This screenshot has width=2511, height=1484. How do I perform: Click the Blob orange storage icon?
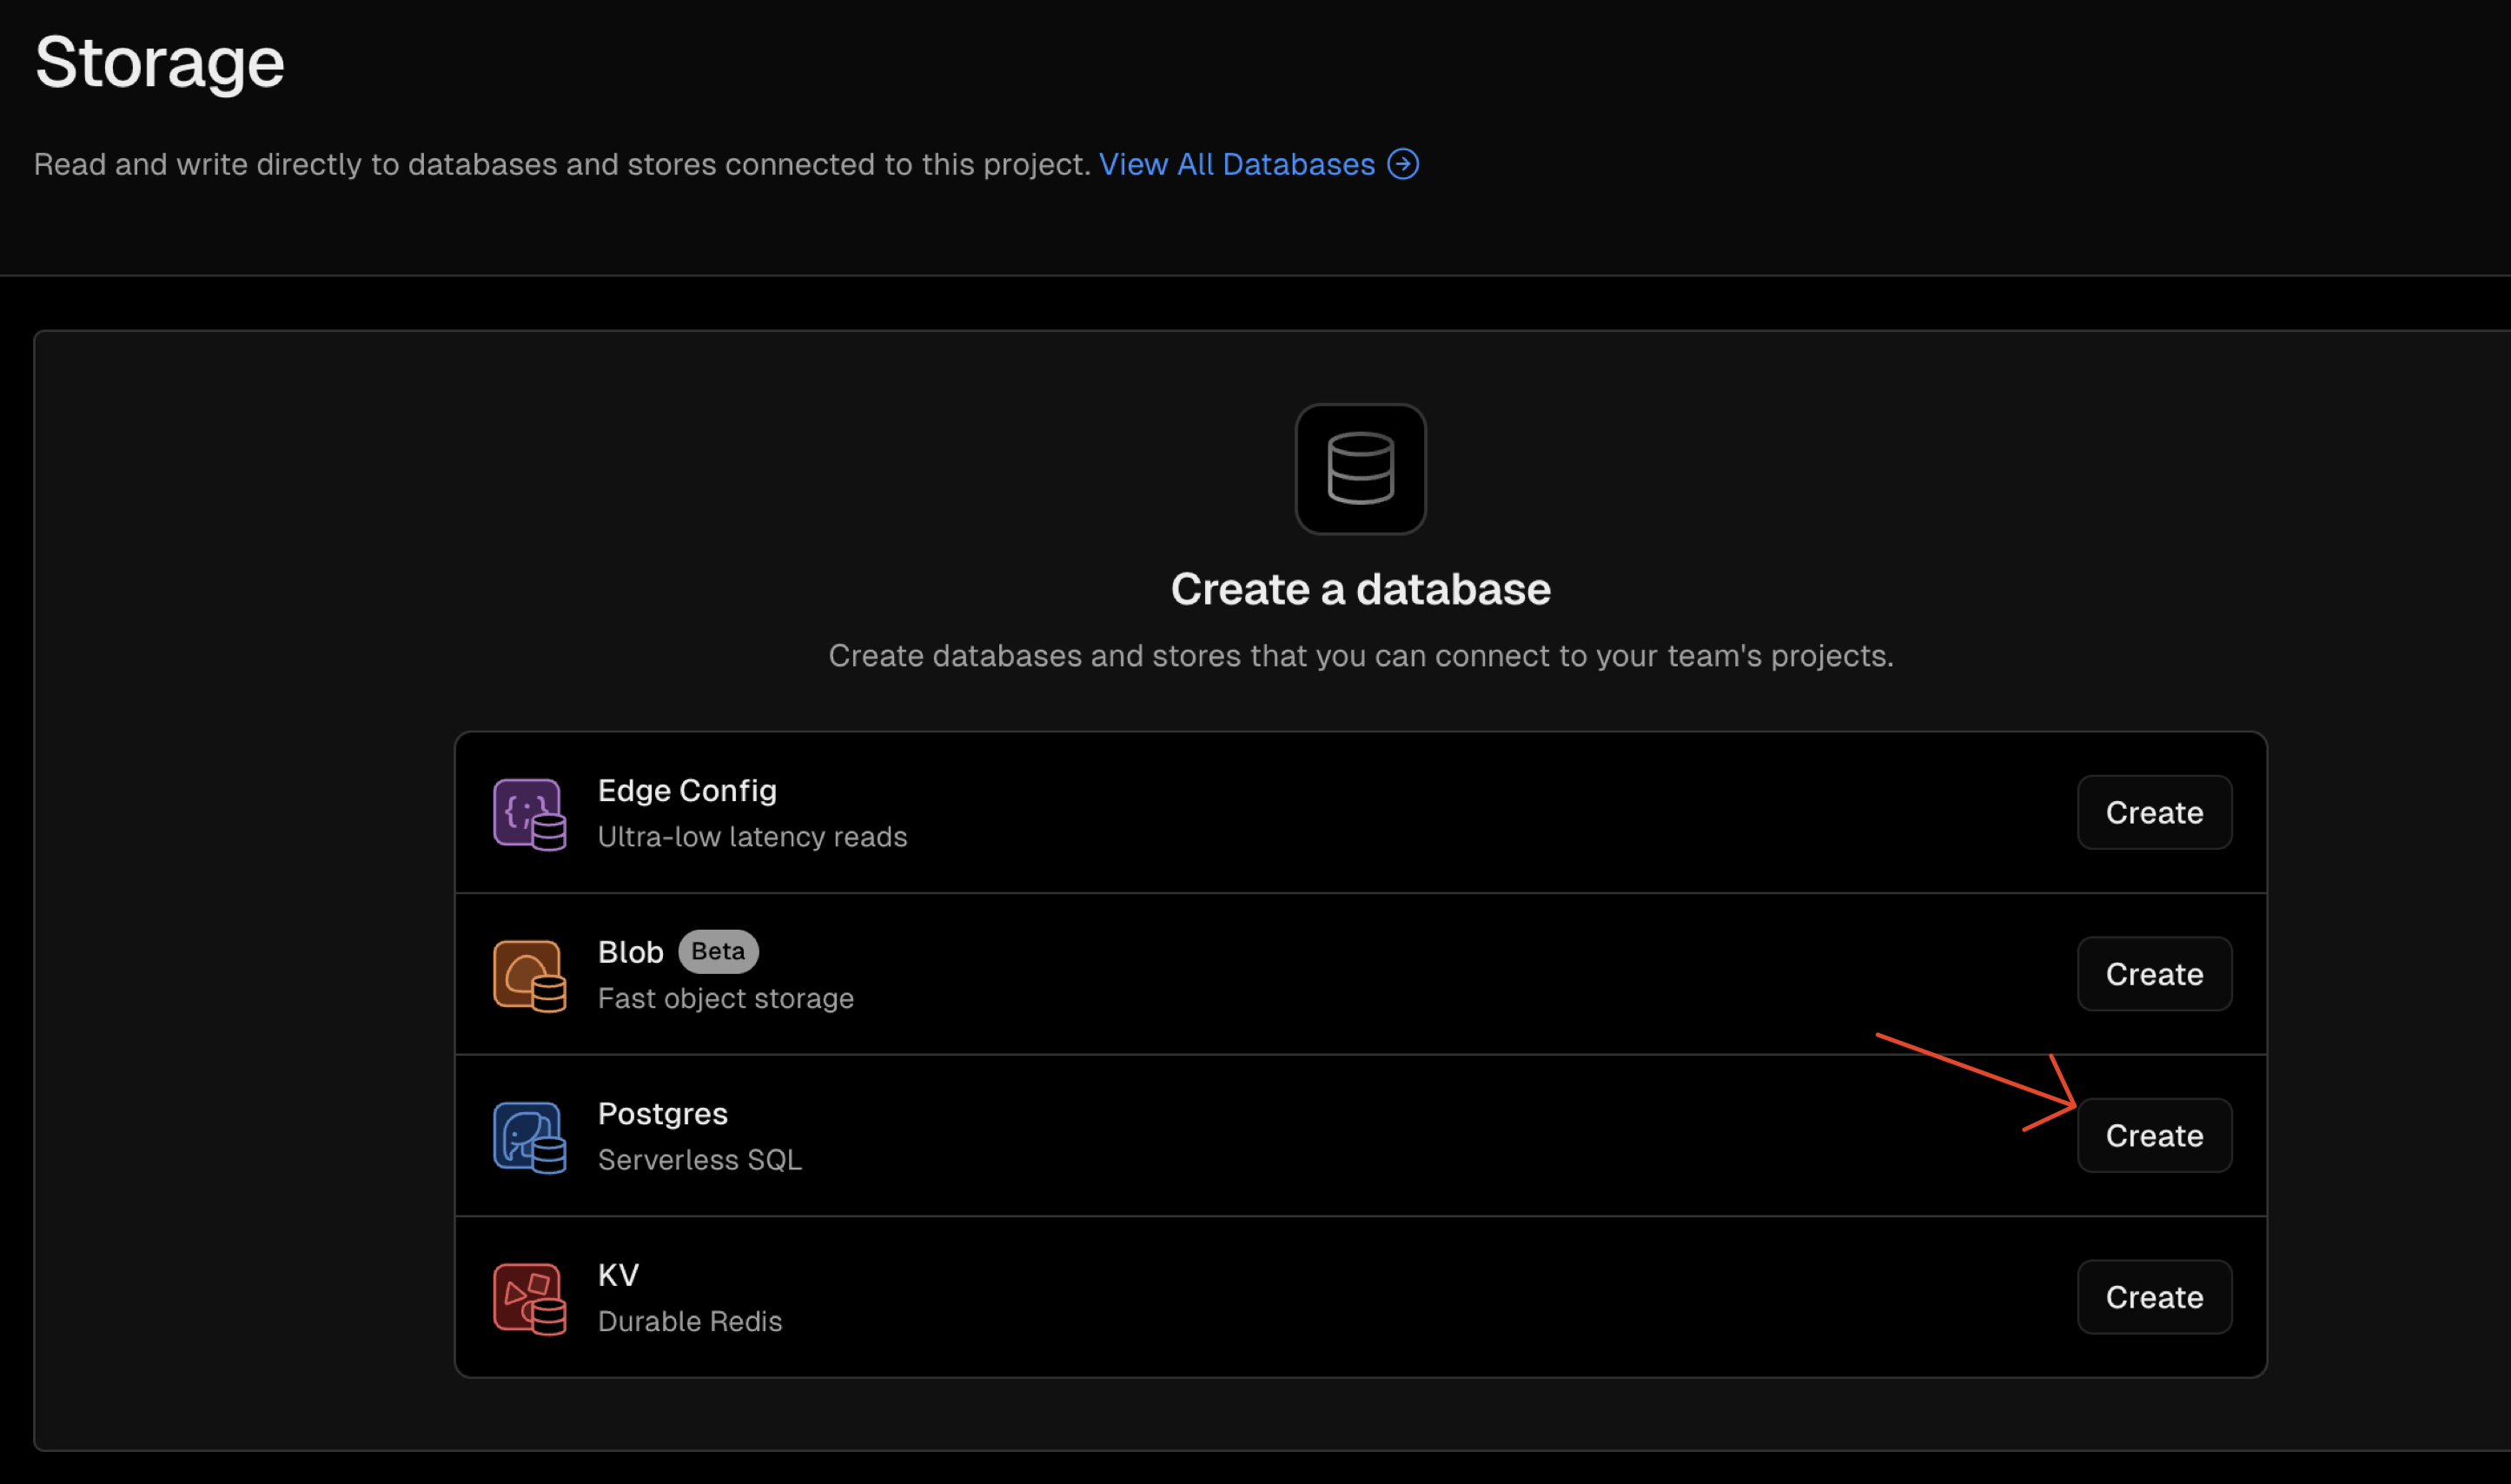(529, 975)
